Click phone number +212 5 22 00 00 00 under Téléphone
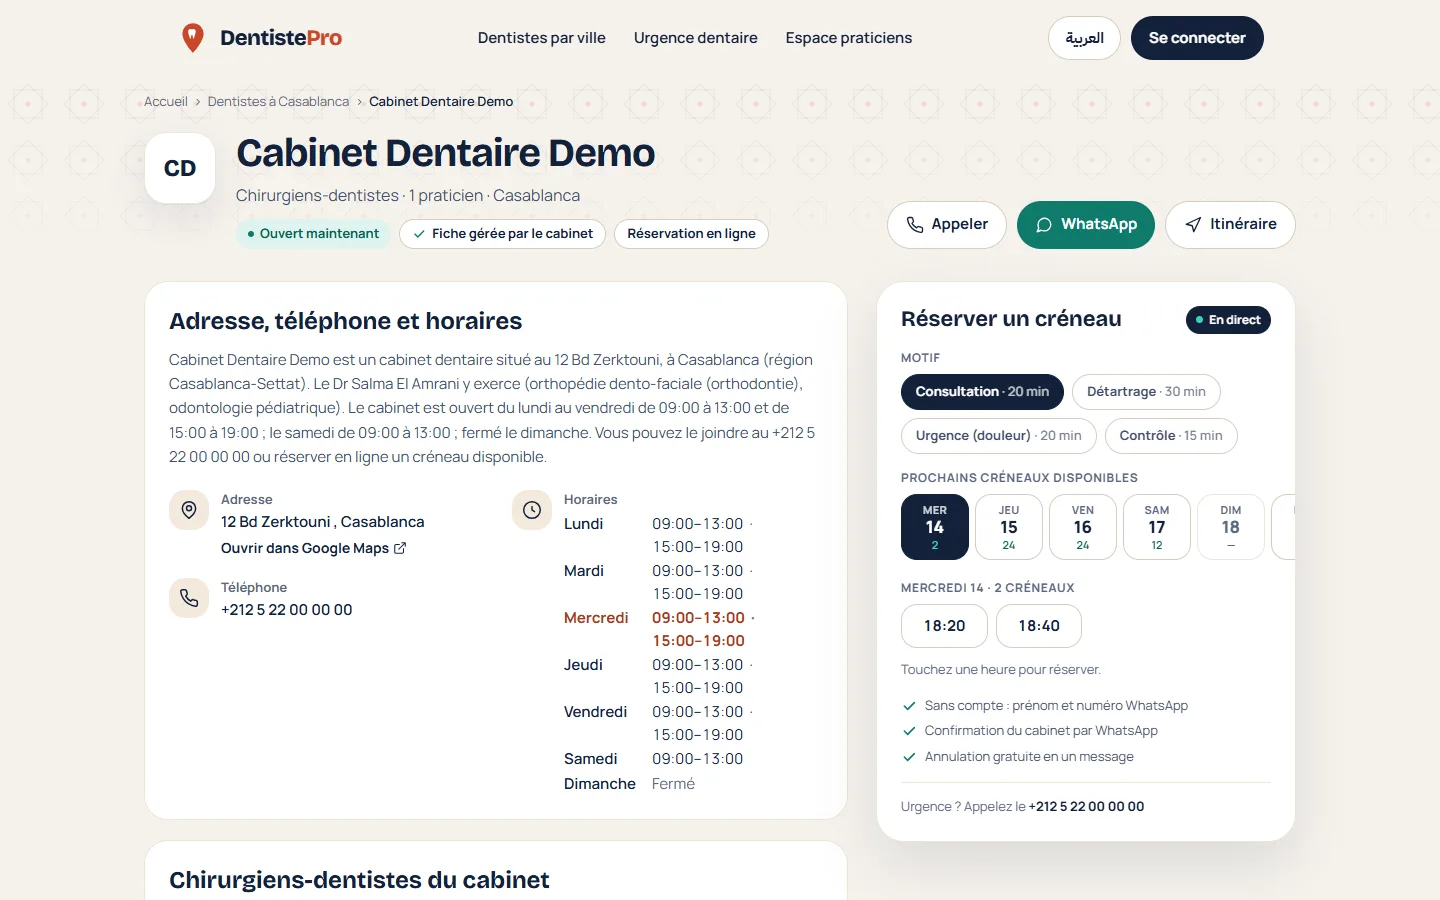 pos(287,610)
